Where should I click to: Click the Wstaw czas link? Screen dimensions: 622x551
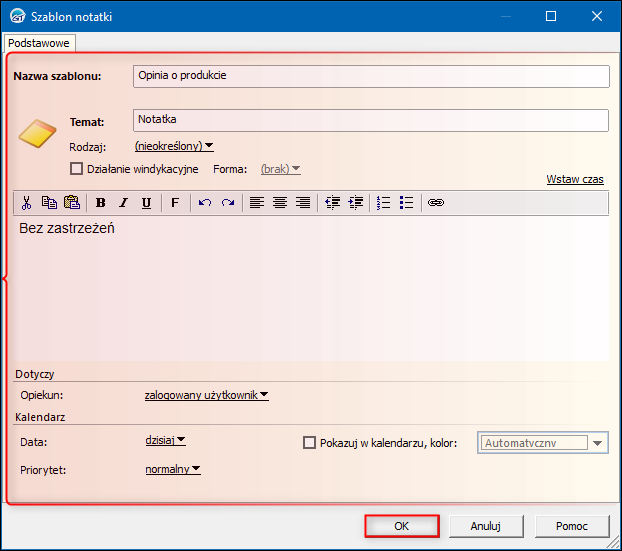pos(575,179)
